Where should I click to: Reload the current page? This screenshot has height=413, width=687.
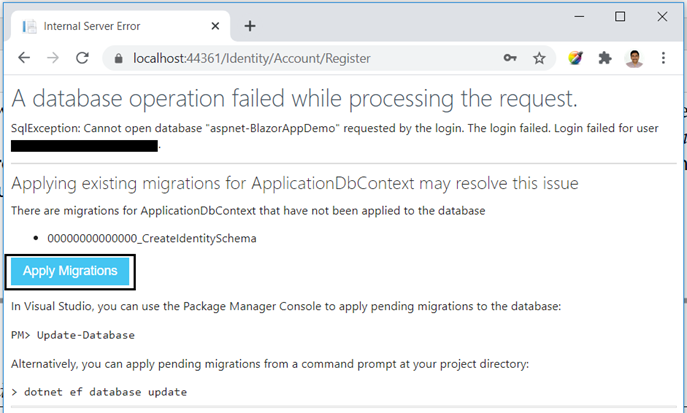[x=82, y=58]
